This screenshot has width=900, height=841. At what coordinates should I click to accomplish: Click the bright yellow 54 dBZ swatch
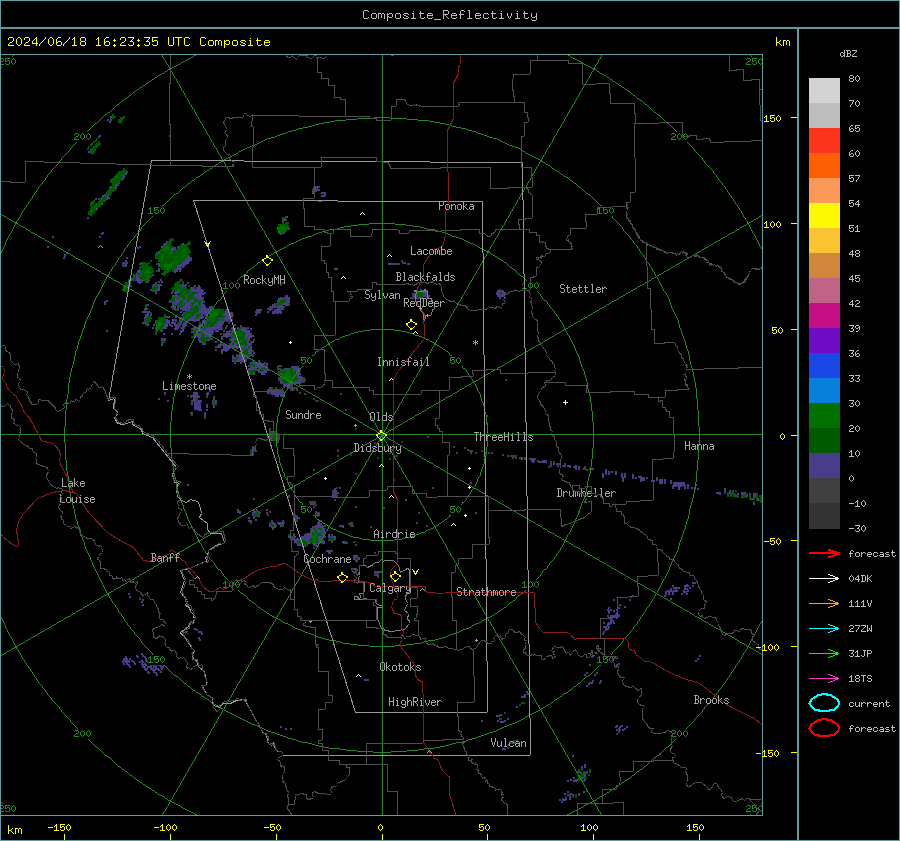(x=824, y=215)
